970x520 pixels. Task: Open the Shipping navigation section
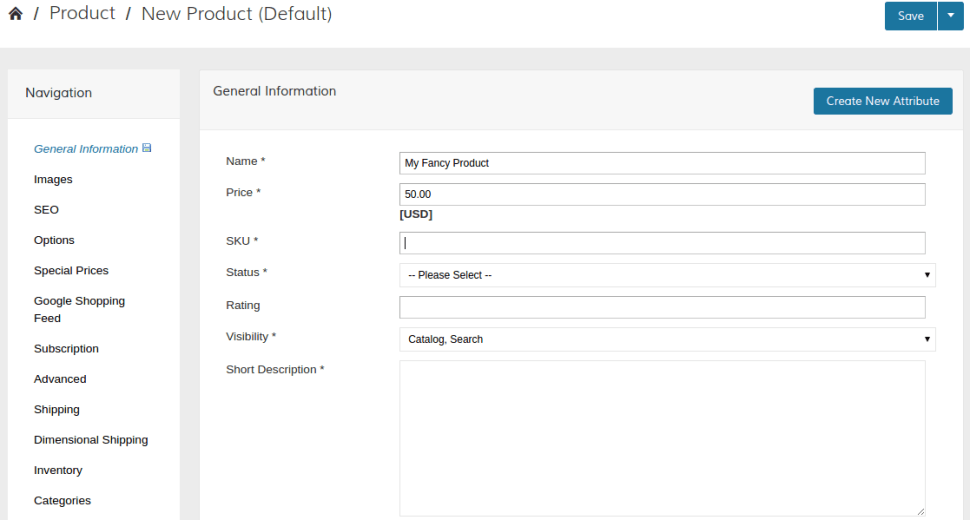pyautogui.click(x=57, y=409)
